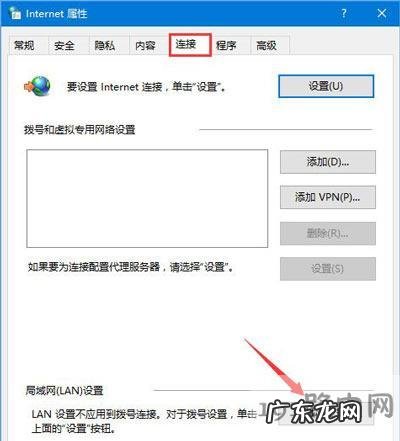Screen dimensions: 400x441
Task: Click the 添加 VPN(P)... button
Action: click(328, 197)
